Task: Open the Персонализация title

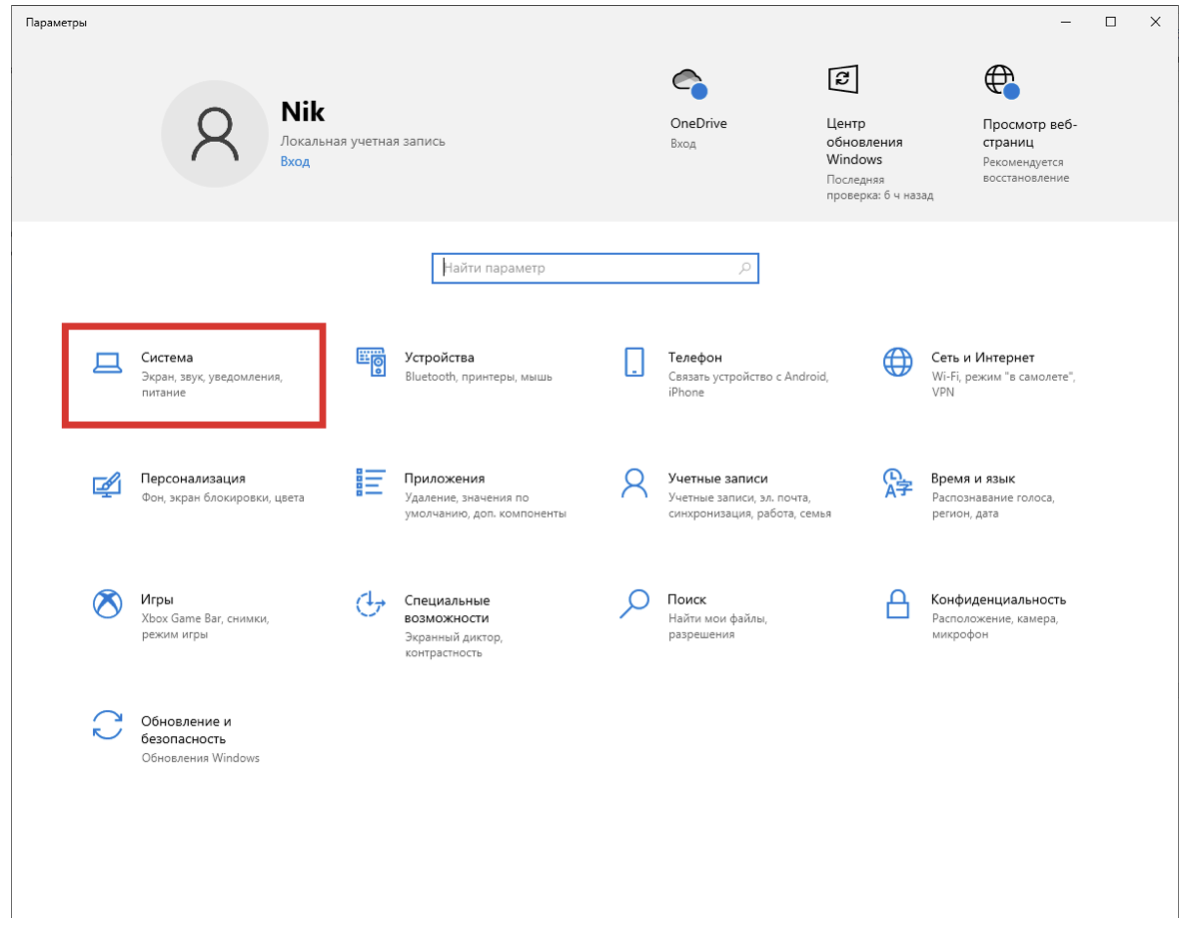Action: coord(193,478)
